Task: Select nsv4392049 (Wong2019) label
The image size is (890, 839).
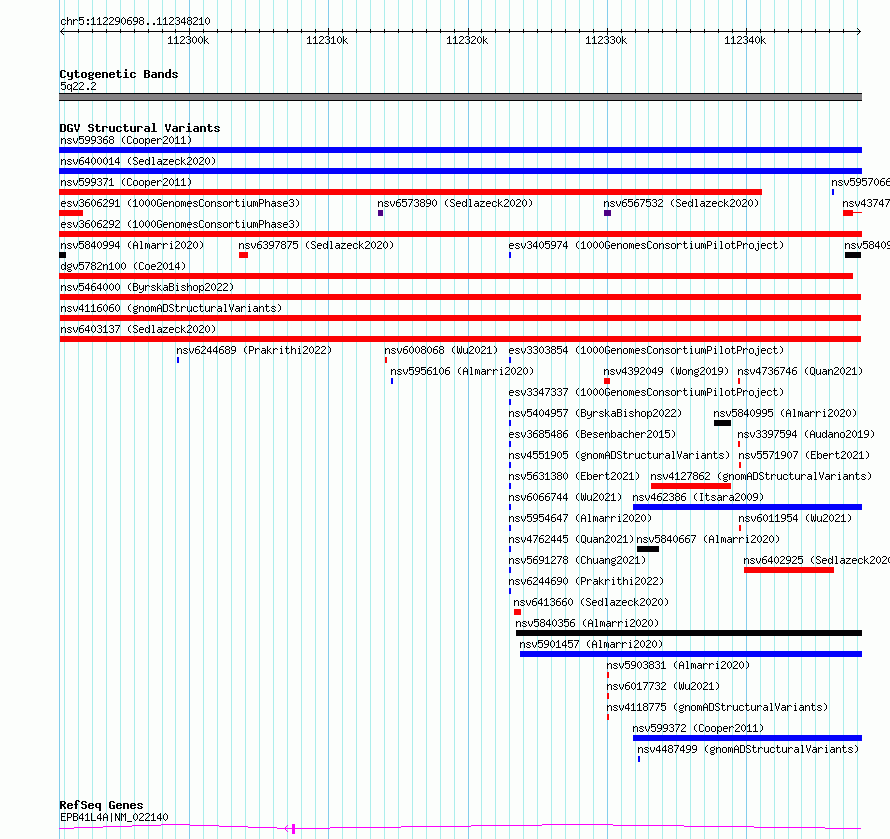Action: click(666, 371)
